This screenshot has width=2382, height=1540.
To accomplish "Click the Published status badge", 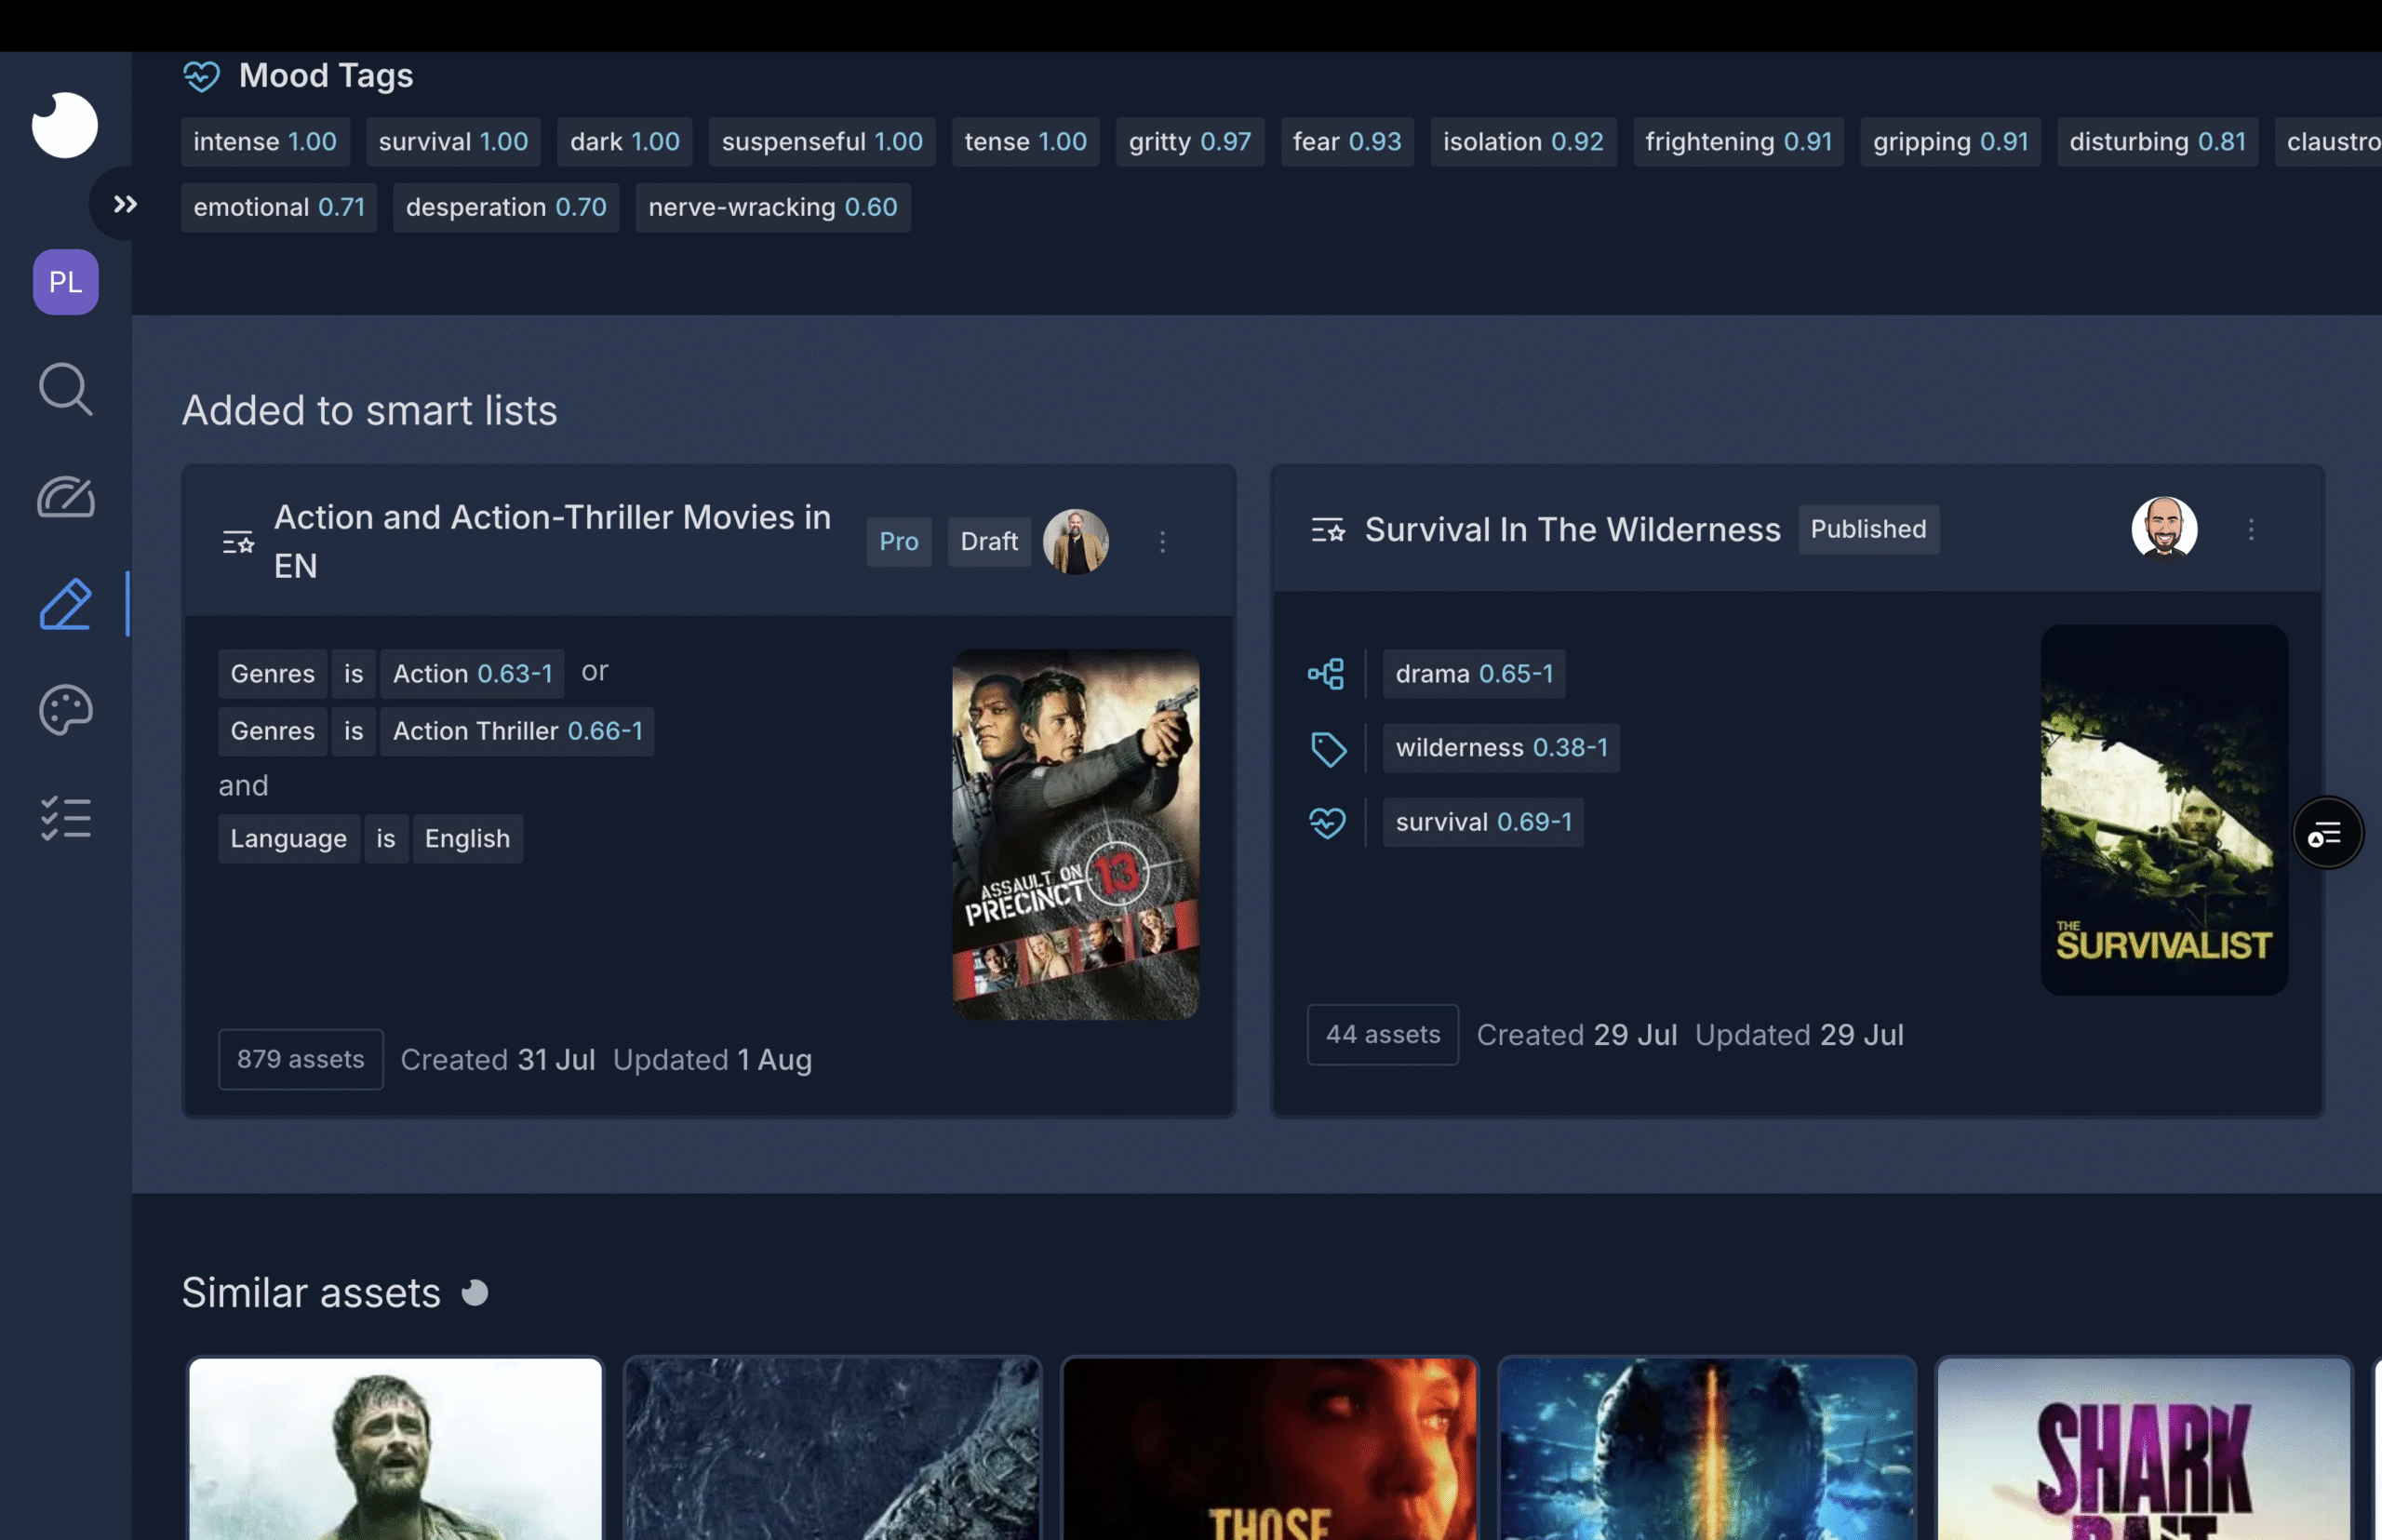I will point(1868,530).
